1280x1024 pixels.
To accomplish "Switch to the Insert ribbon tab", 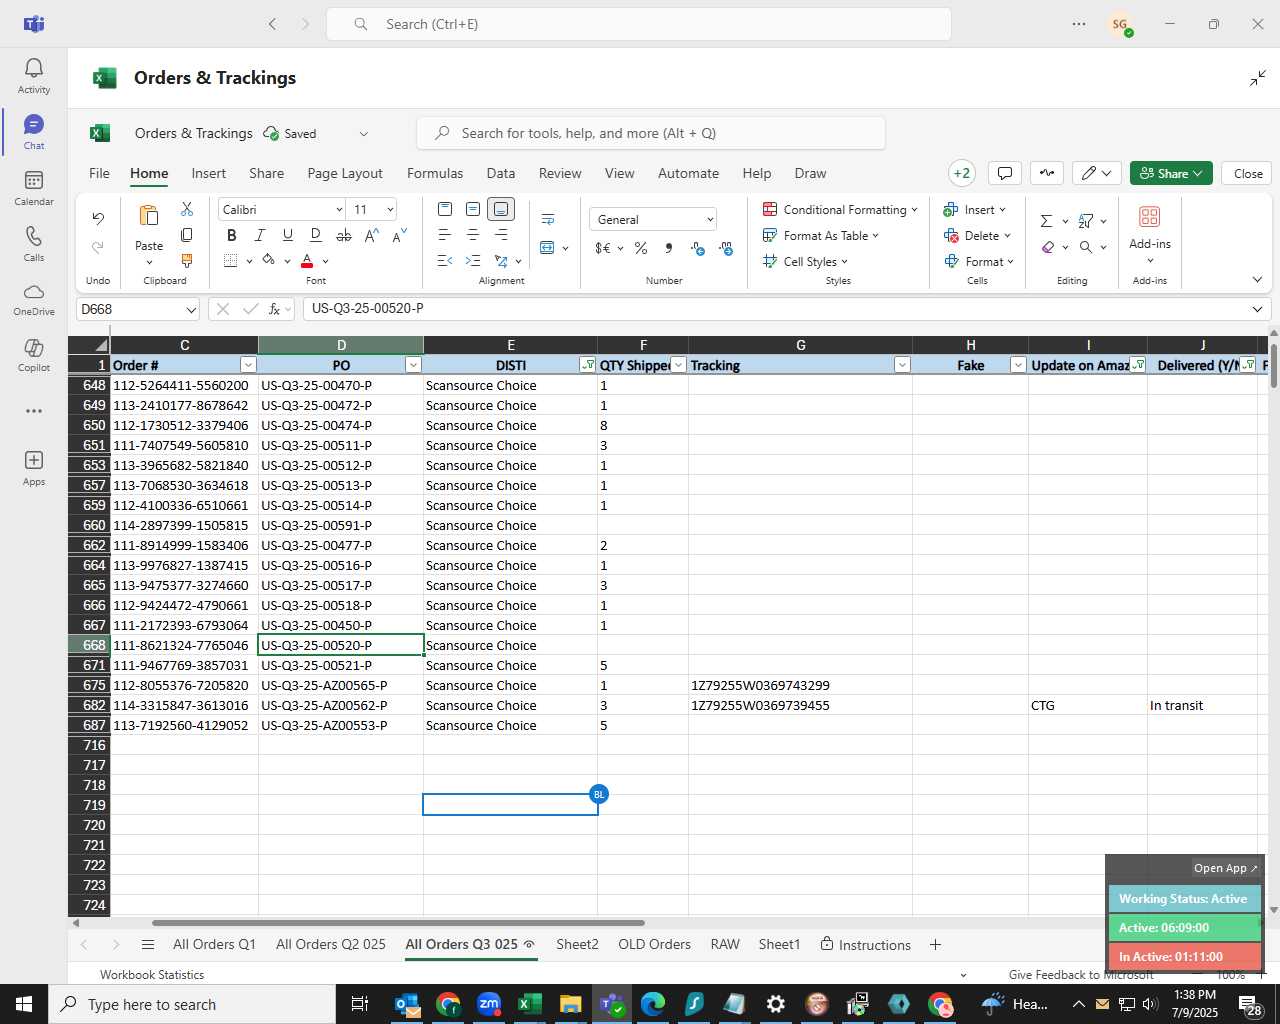I will coord(209,173).
